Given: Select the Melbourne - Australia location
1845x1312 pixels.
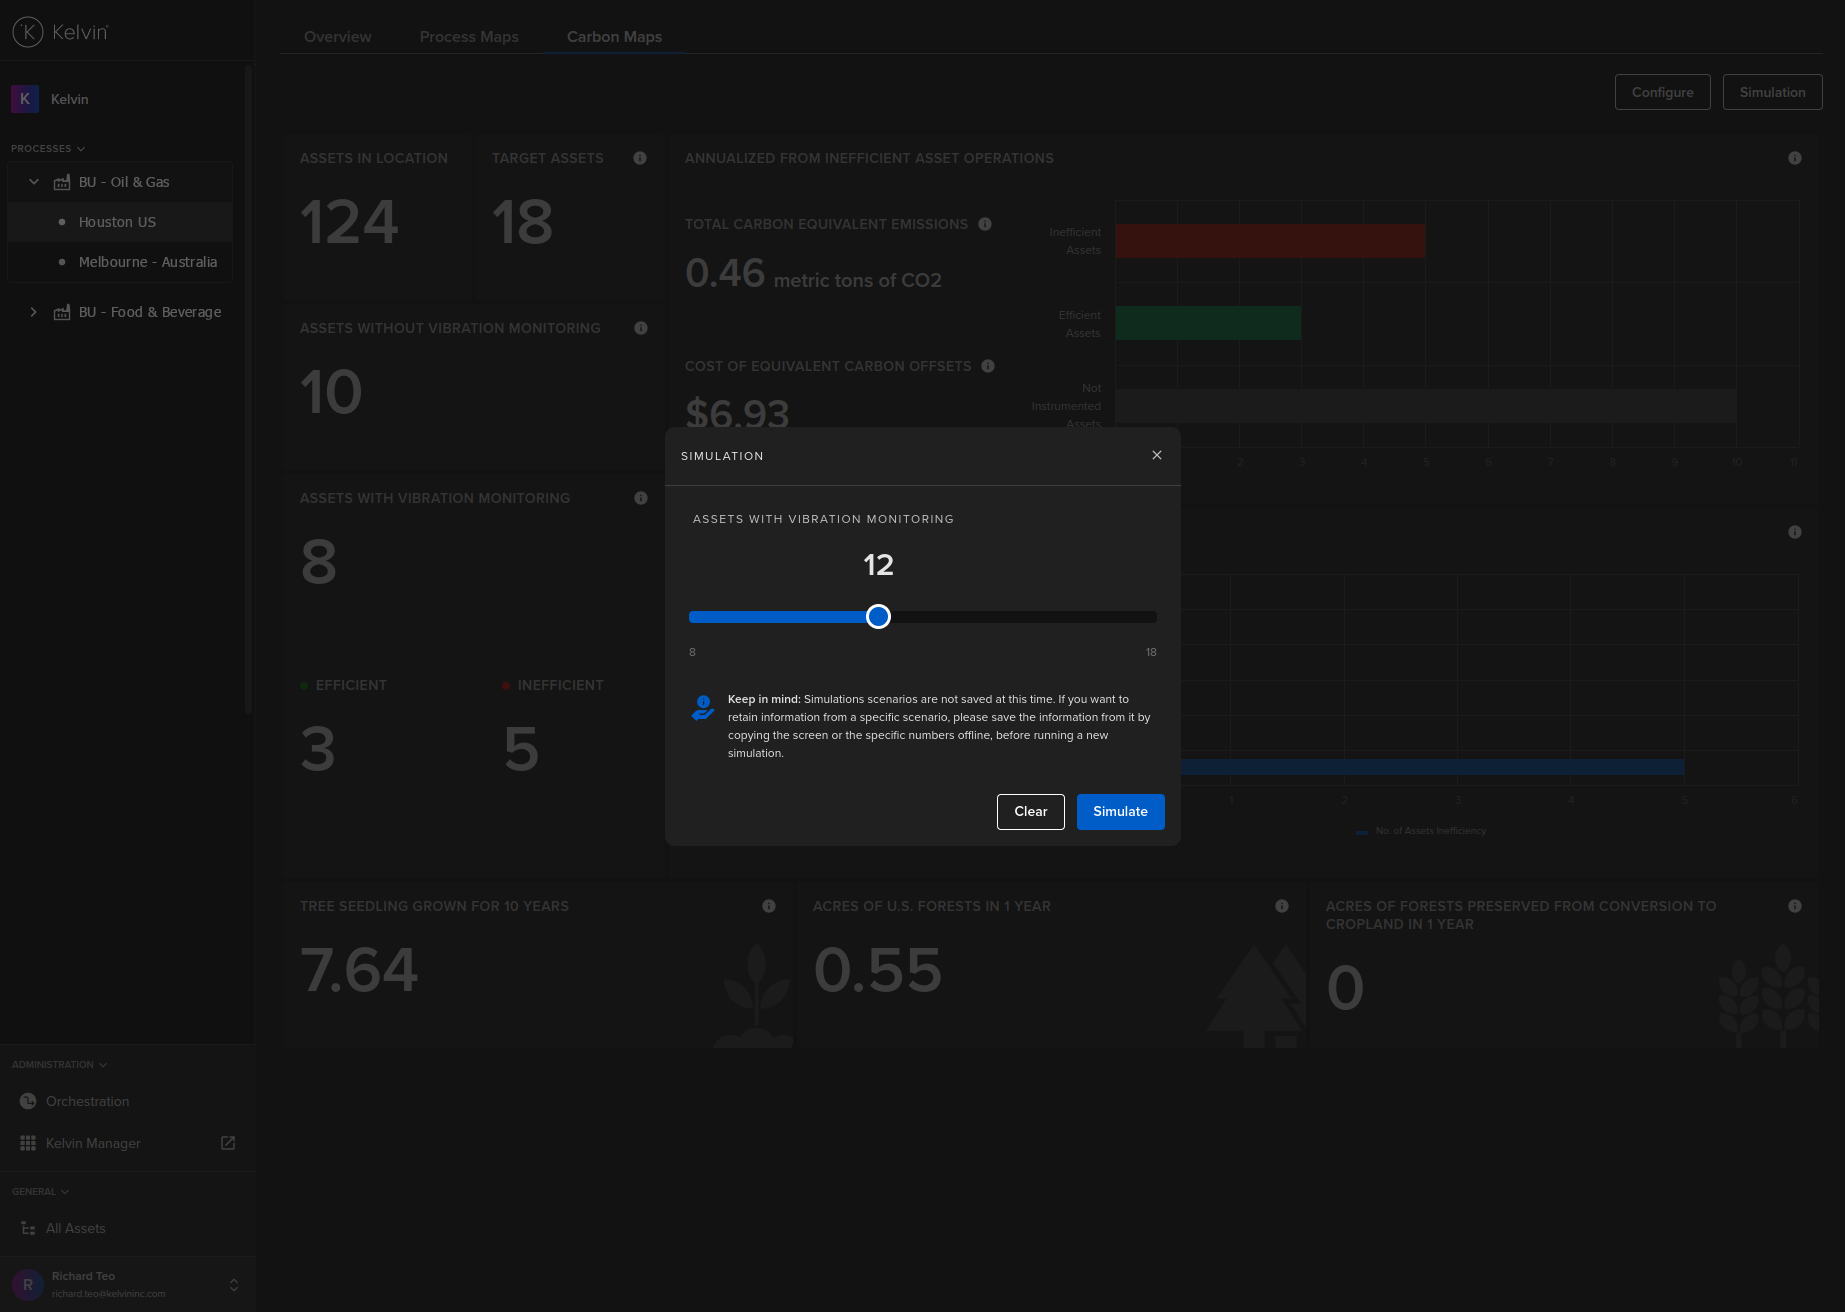Looking at the screenshot, I should [147, 262].
